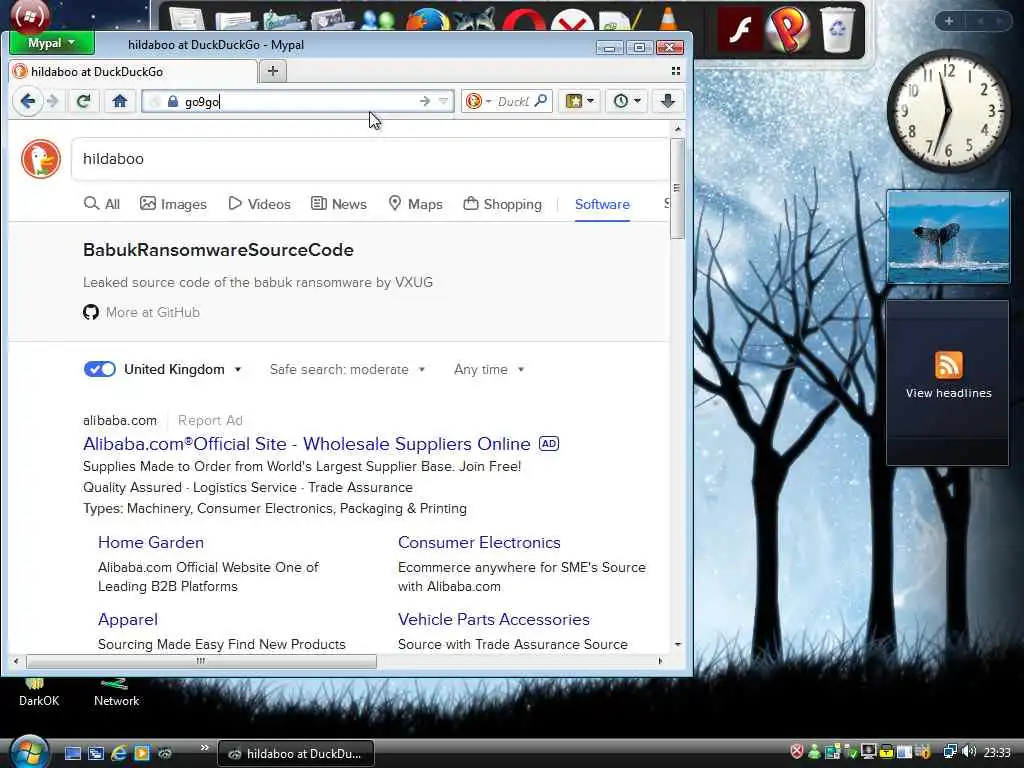Open the More at GitHub link
This screenshot has width=1024, height=768.
pyautogui.click(x=153, y=312)
